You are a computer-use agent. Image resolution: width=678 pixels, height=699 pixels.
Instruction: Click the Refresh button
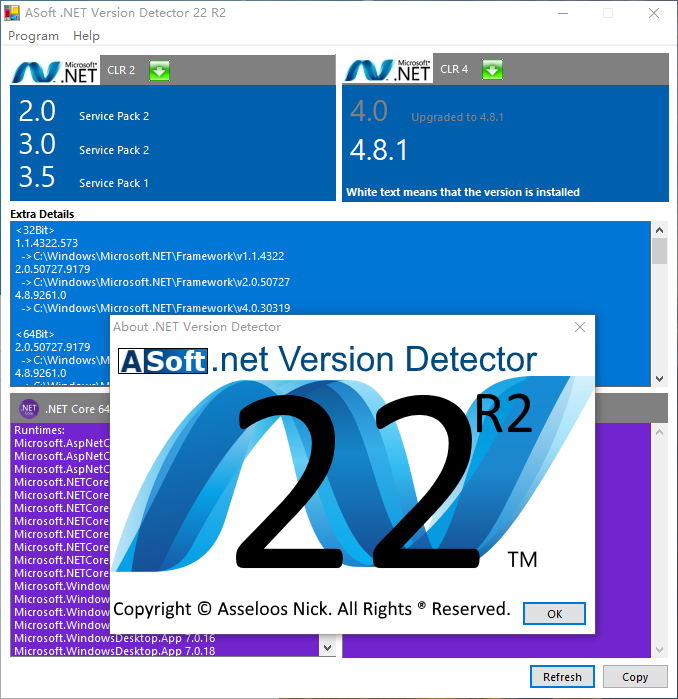pos(562,677)
